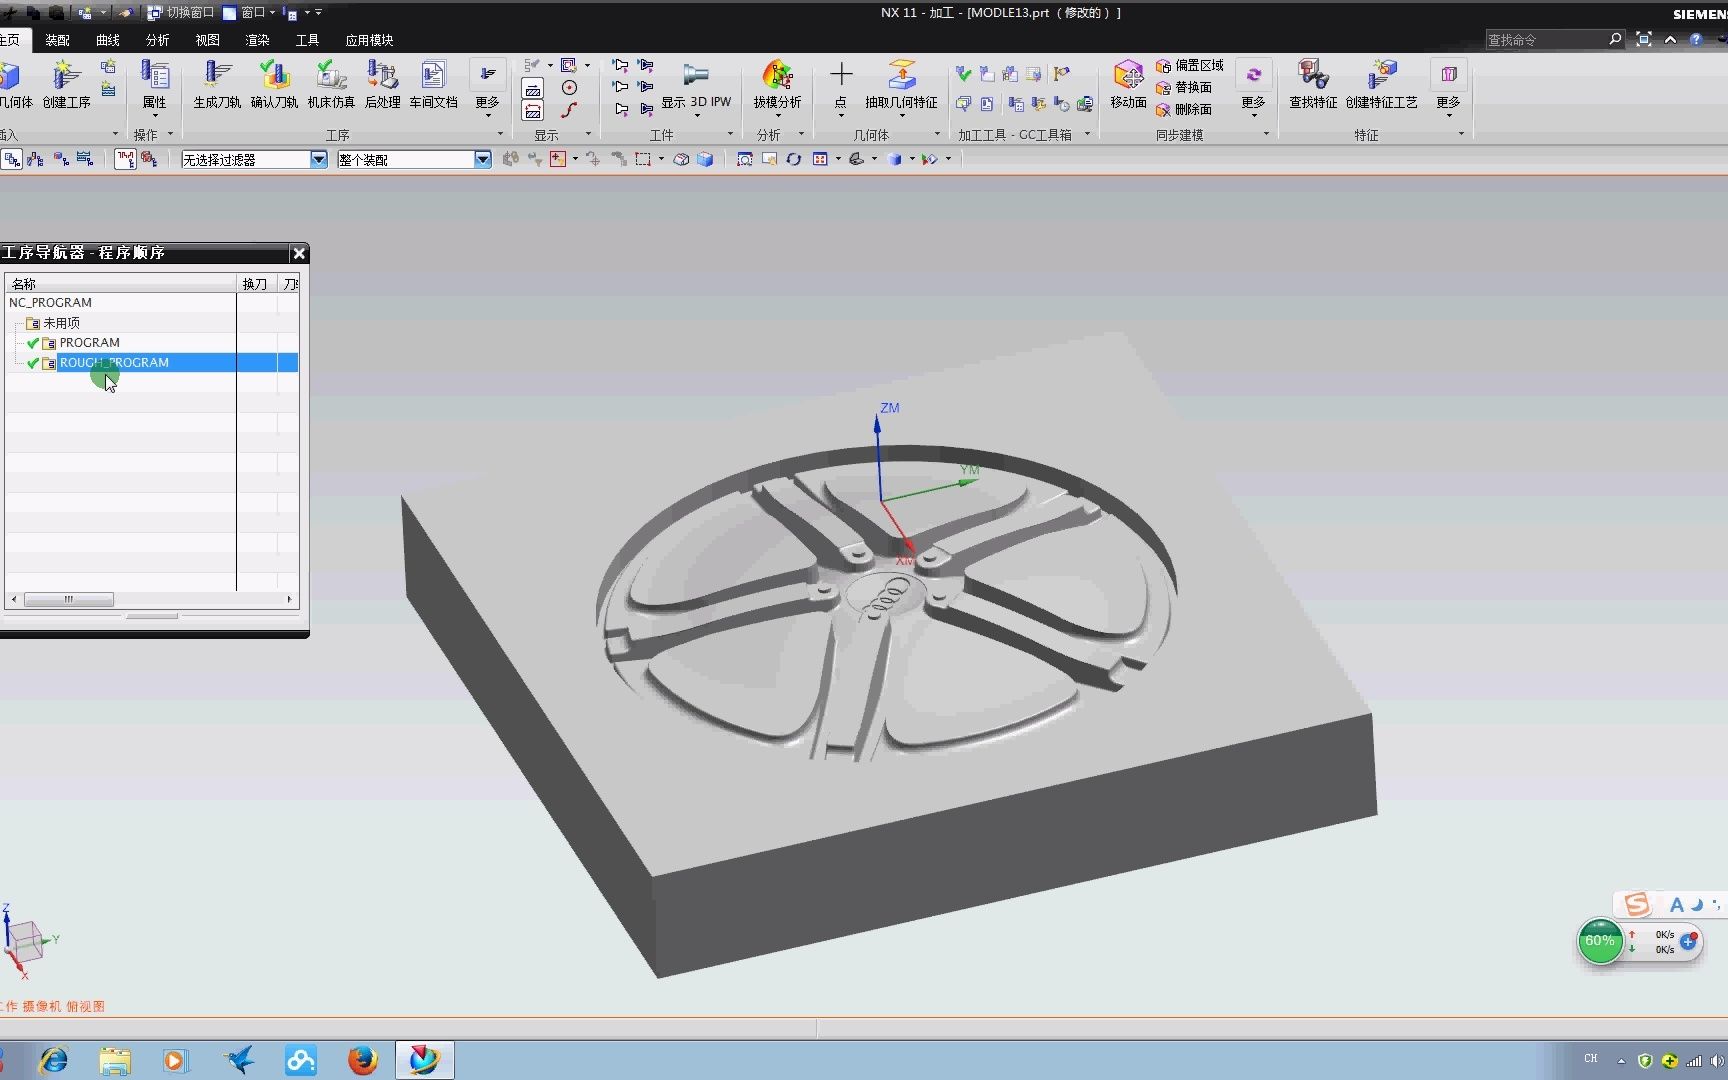Click the NX application icon on taskbar
Image resolution: width=1728 pixels, height=1080 pixels.
(x=424, y=1060)
